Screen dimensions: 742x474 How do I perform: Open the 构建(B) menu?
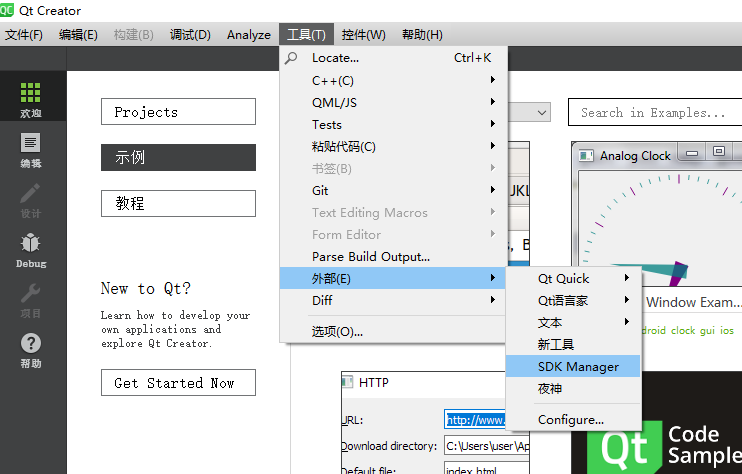tap(133, 35)
